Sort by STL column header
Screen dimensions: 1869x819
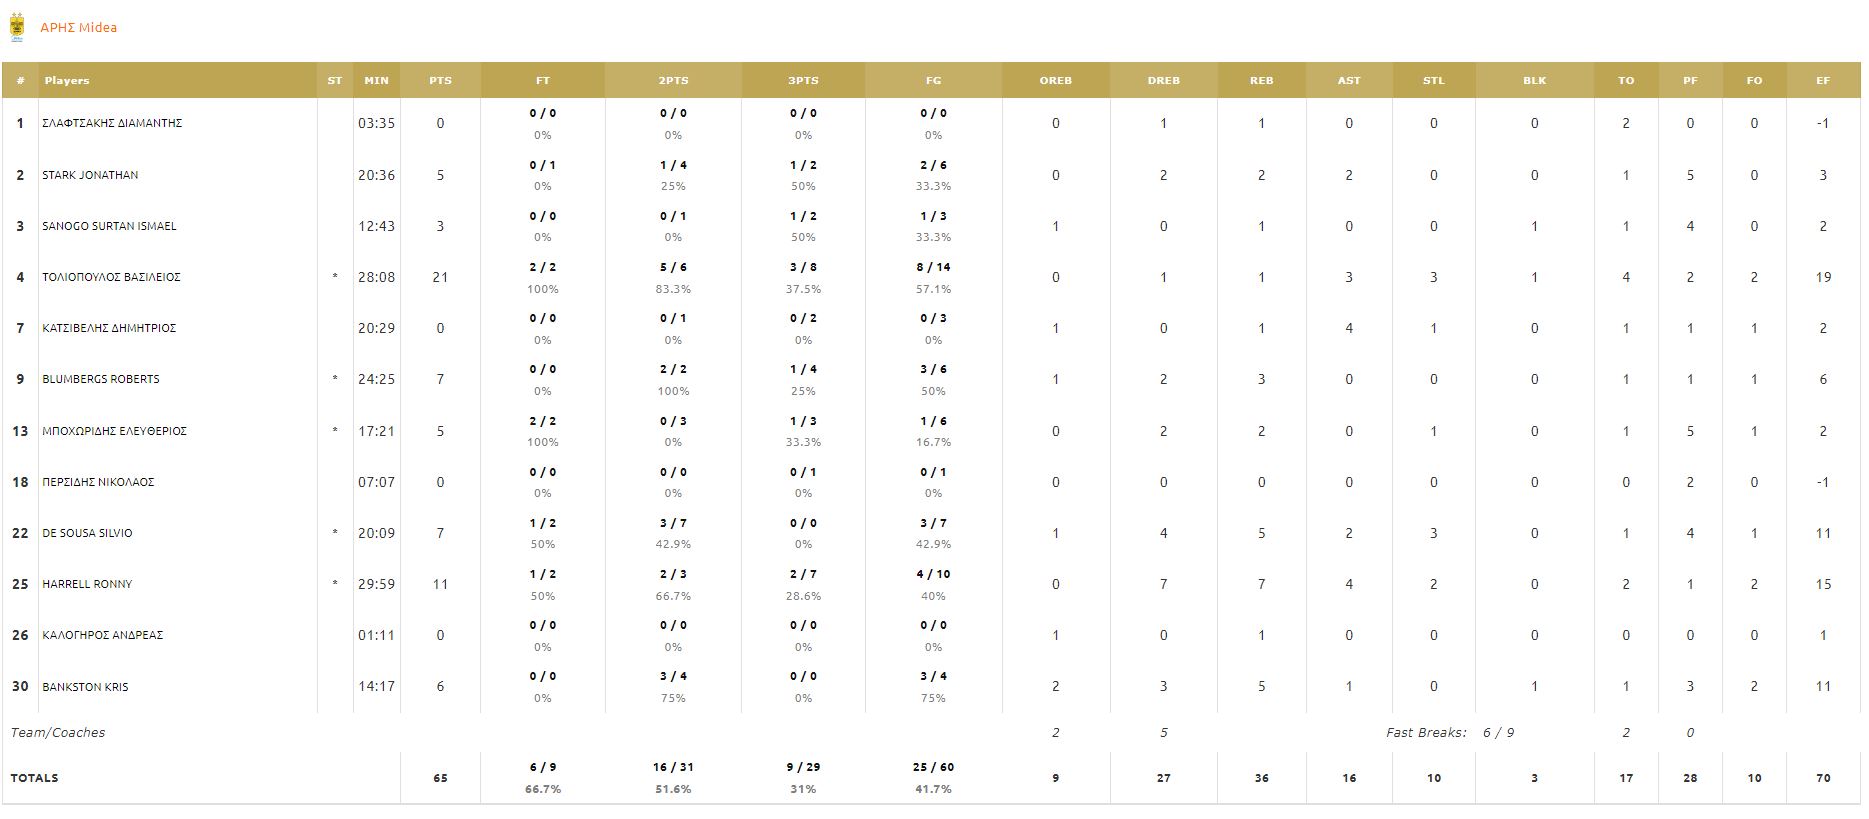click(1433, 80)
